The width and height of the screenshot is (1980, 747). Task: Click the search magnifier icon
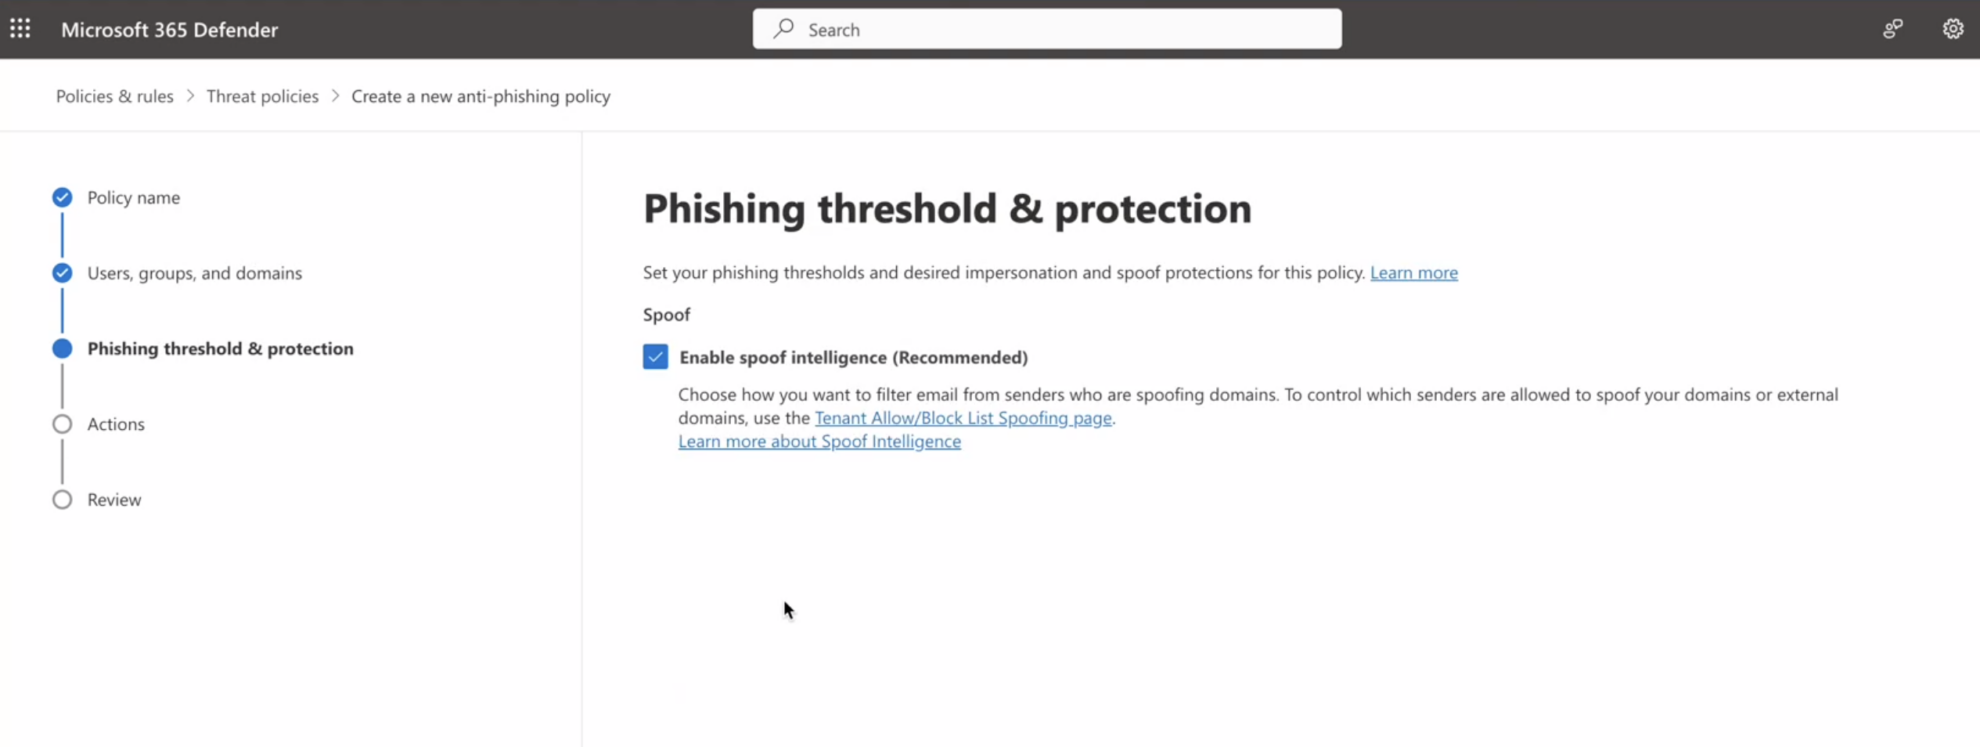pyautogui.click(x=784, y=29)
